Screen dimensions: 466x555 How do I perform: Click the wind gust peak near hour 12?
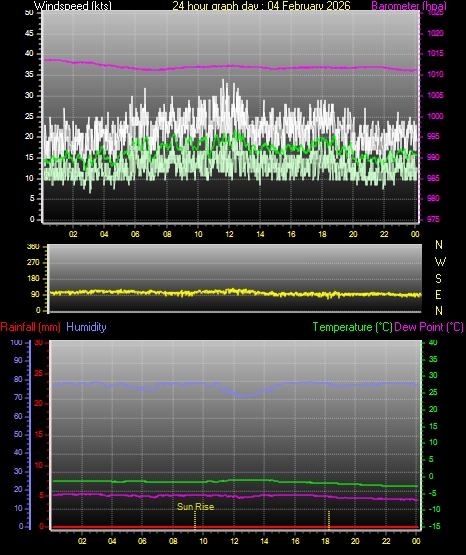(224, 85)
